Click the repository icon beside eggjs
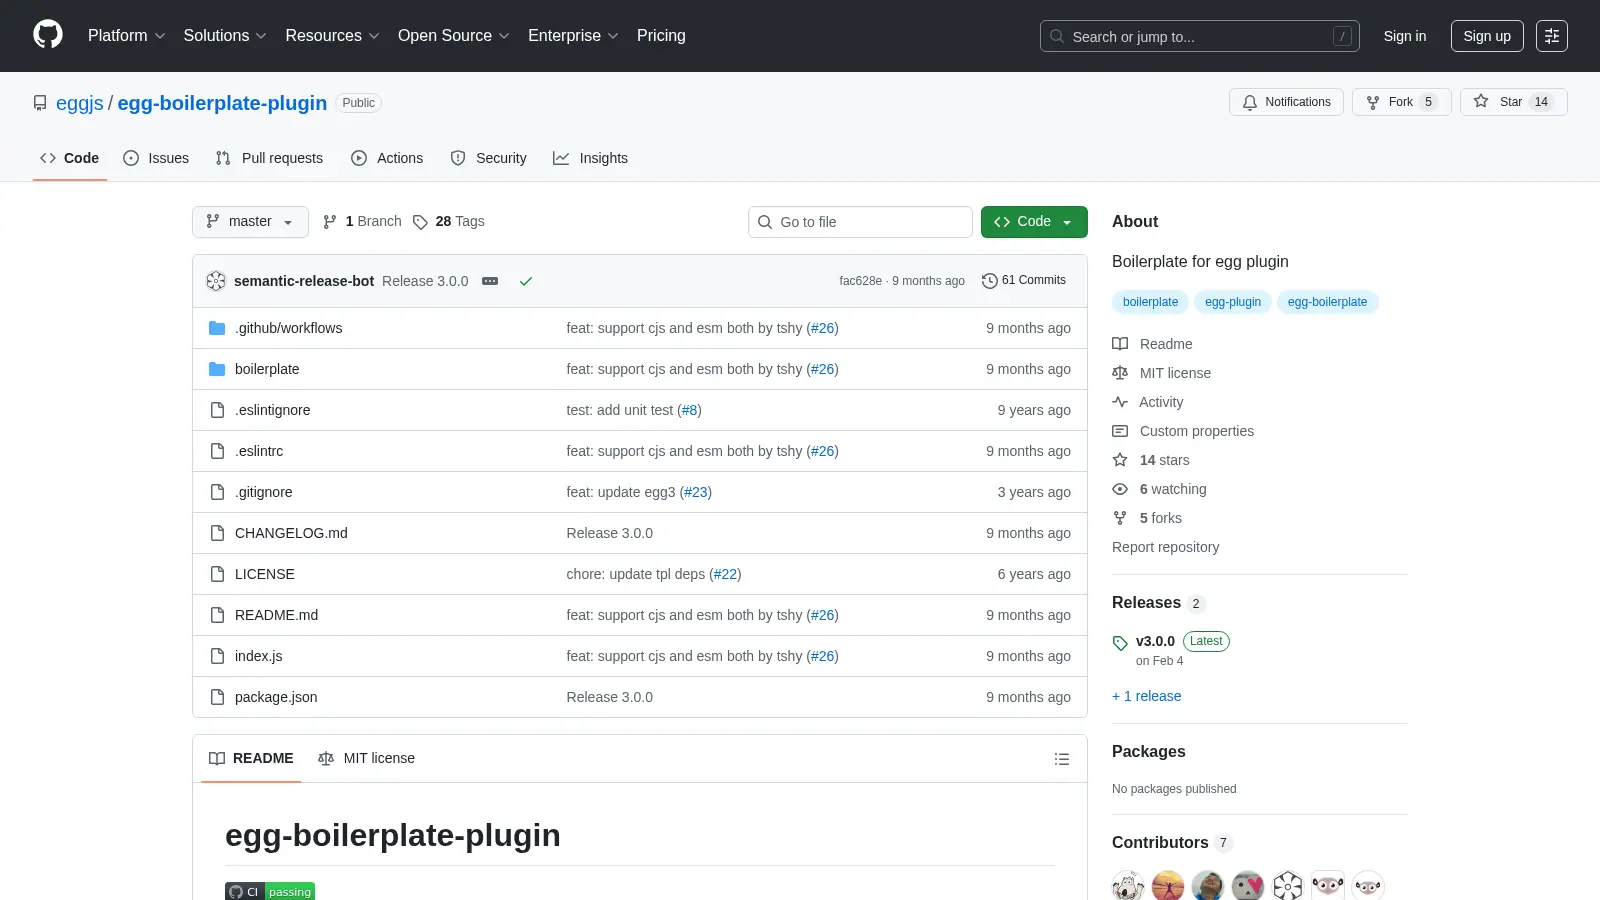 [x=40, y=103]
